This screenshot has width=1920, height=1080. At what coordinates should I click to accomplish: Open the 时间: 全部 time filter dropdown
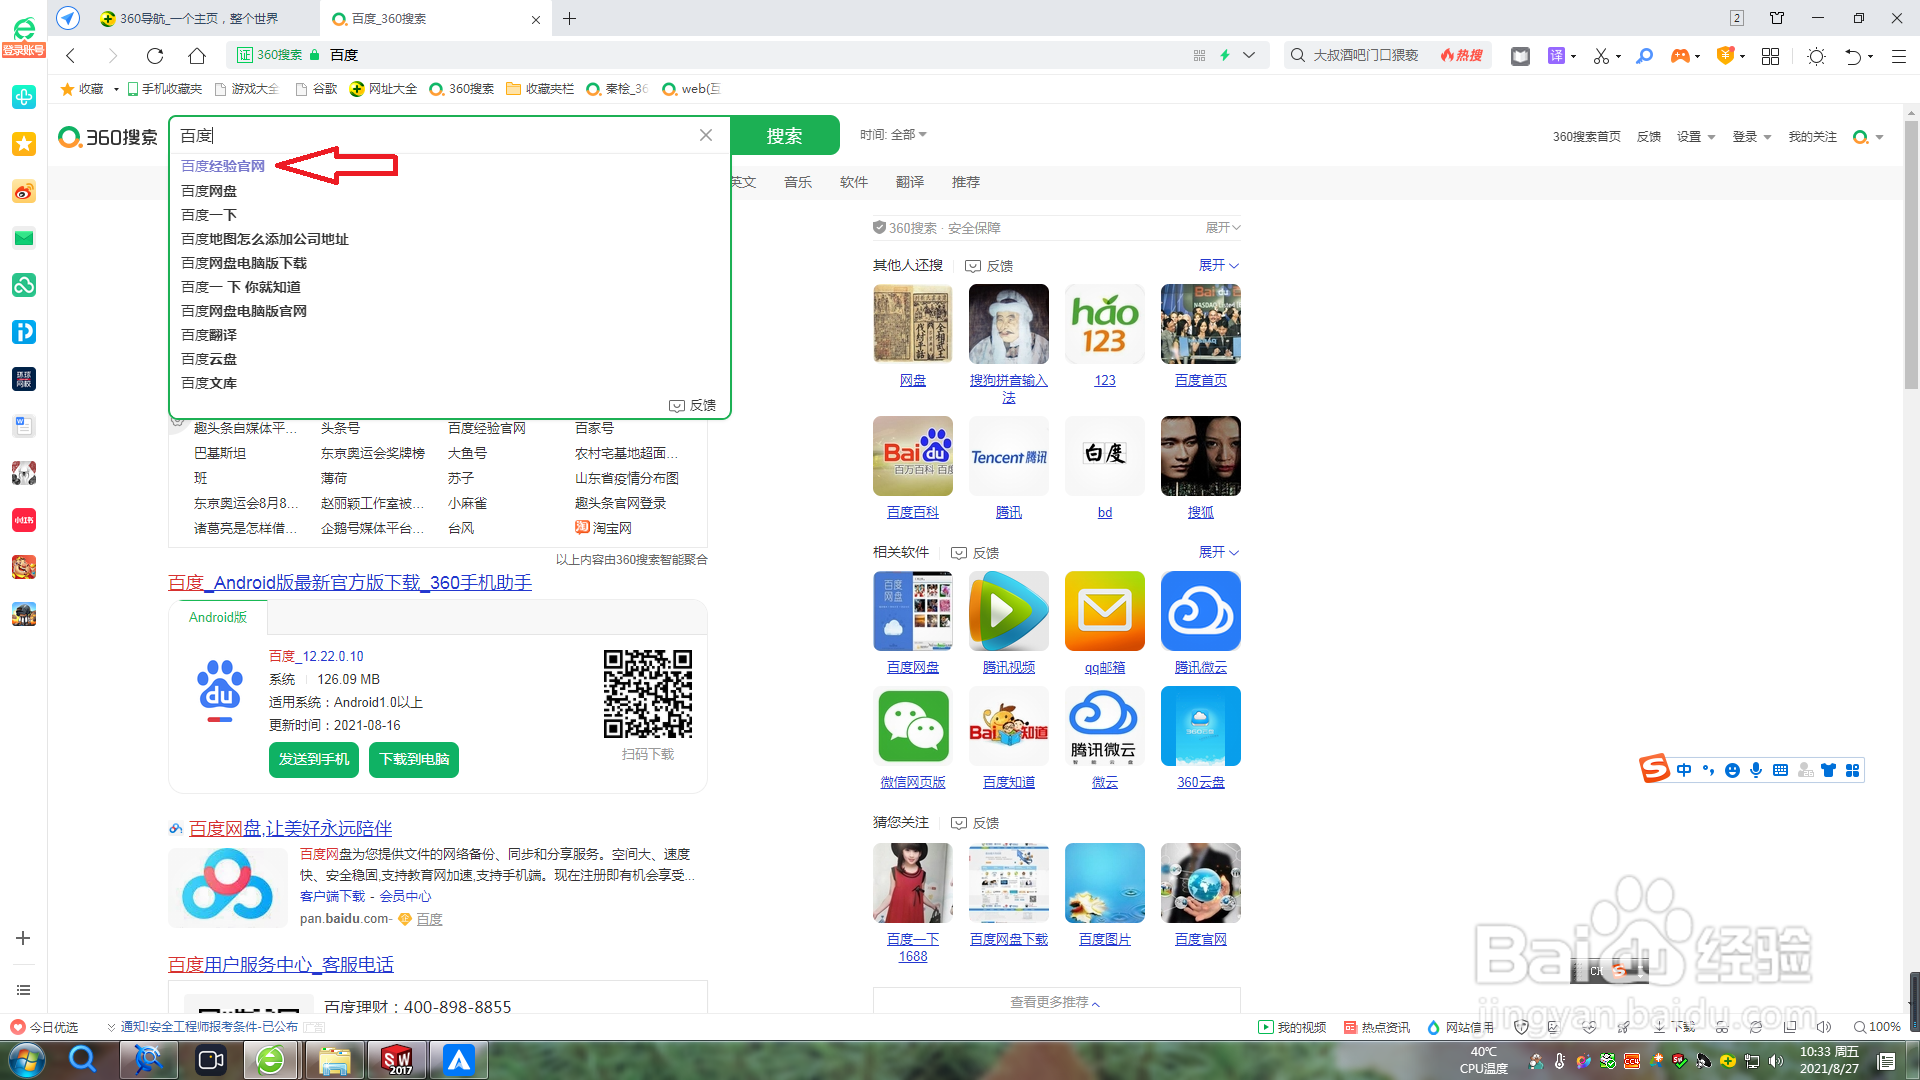[x=893, y=134]
